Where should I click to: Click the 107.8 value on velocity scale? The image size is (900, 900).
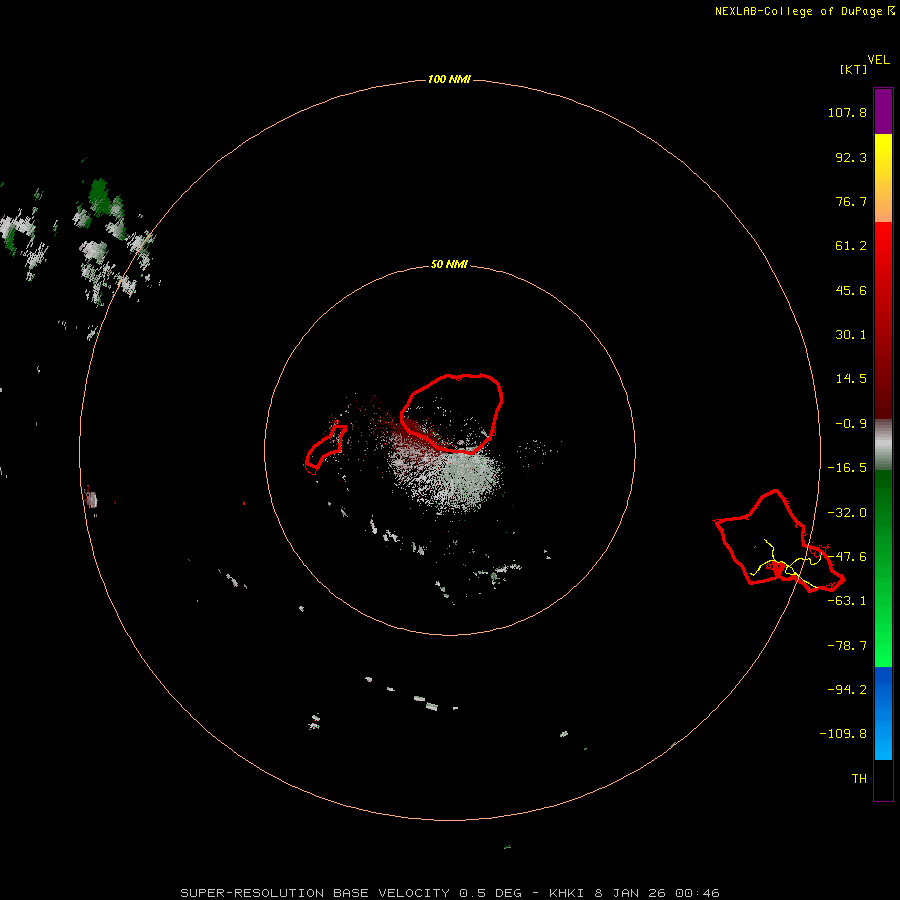tap(847, 112)
